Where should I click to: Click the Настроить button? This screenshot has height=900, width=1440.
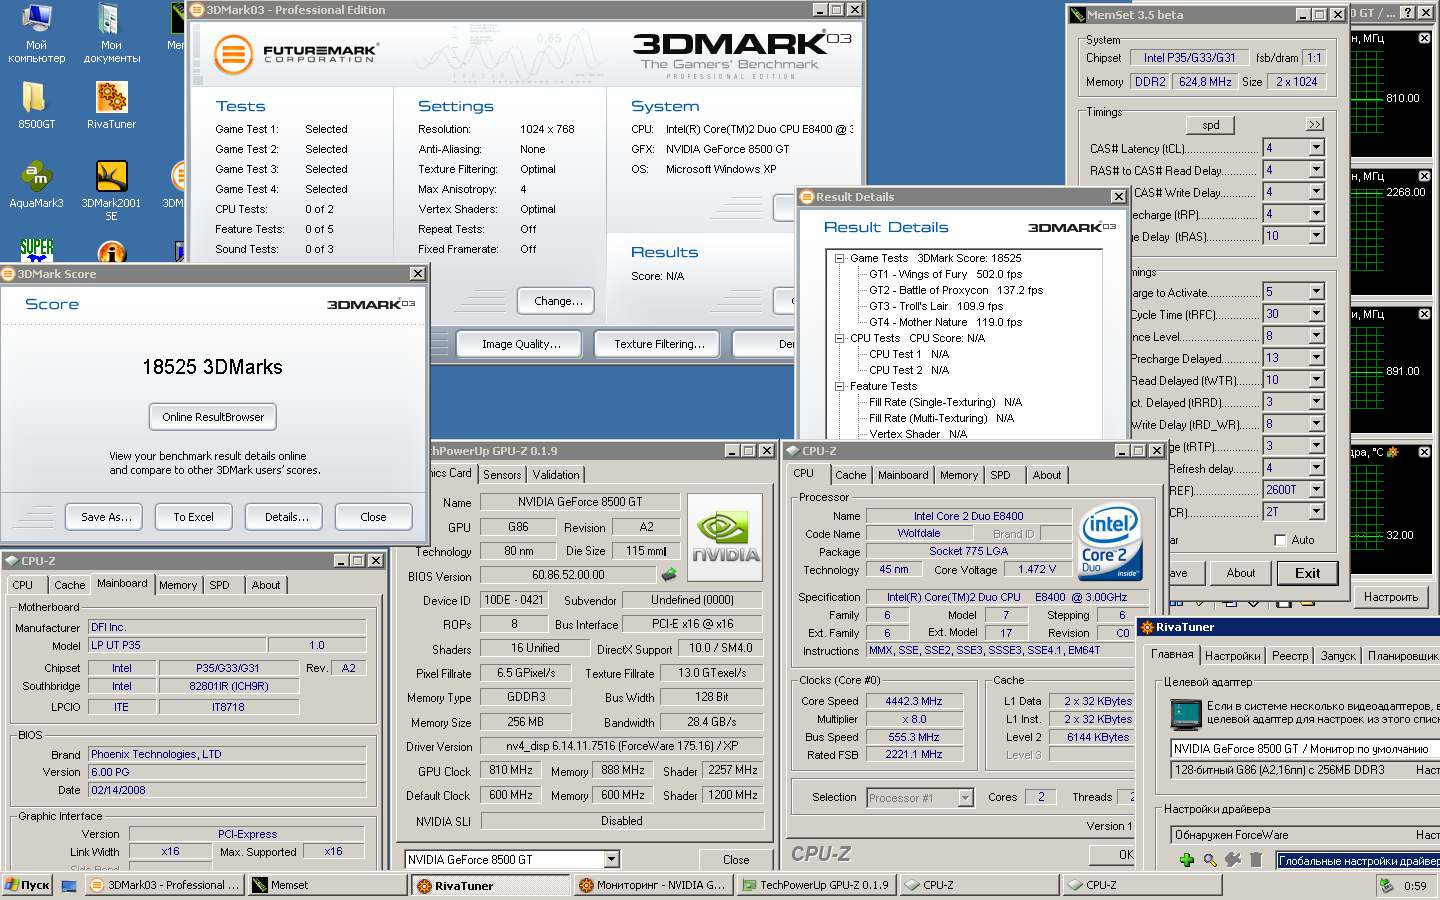[1391, 597]
